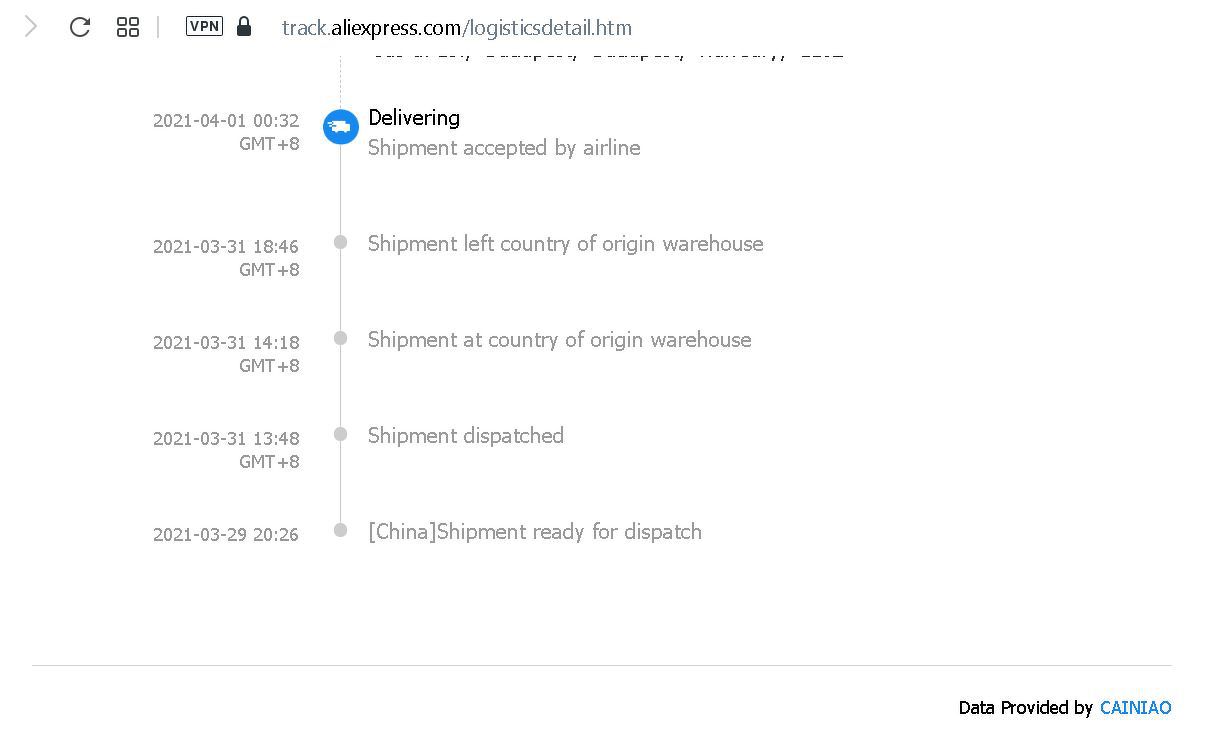Select timeline dot for 'Shipment left country of origin warehouse'

pos(340,242)
